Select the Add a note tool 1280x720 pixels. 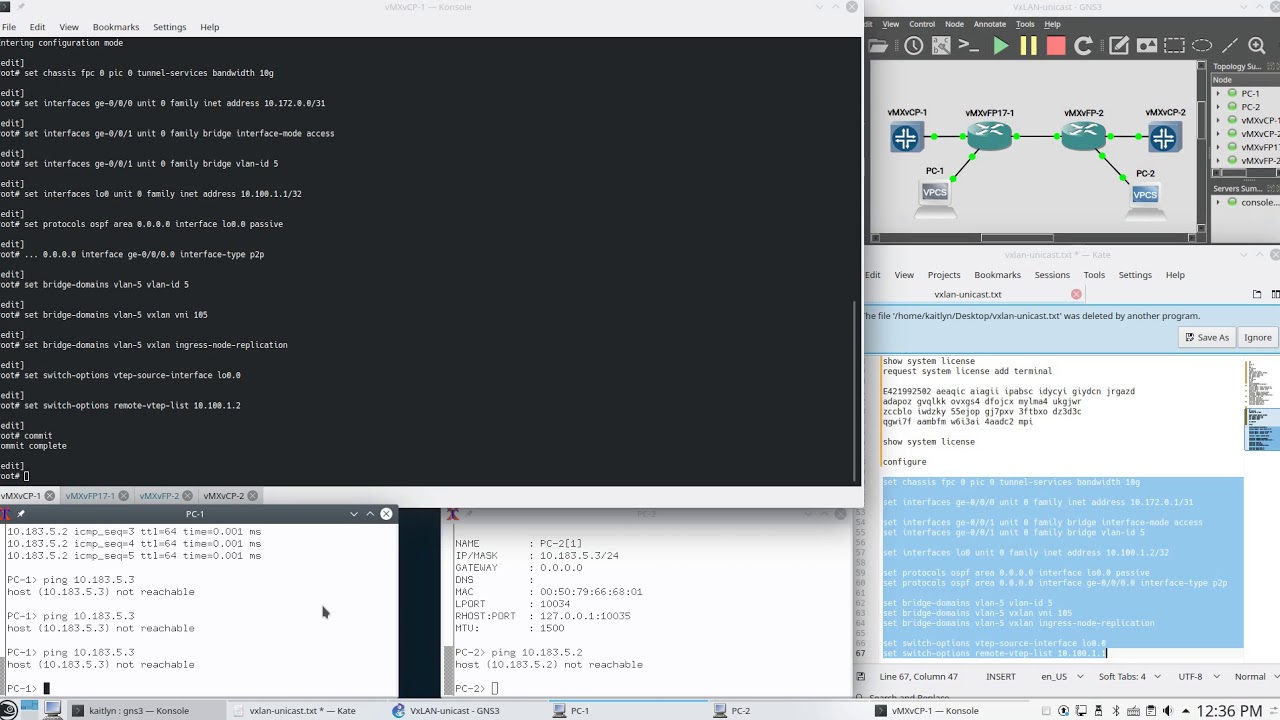pos(1119,46)
